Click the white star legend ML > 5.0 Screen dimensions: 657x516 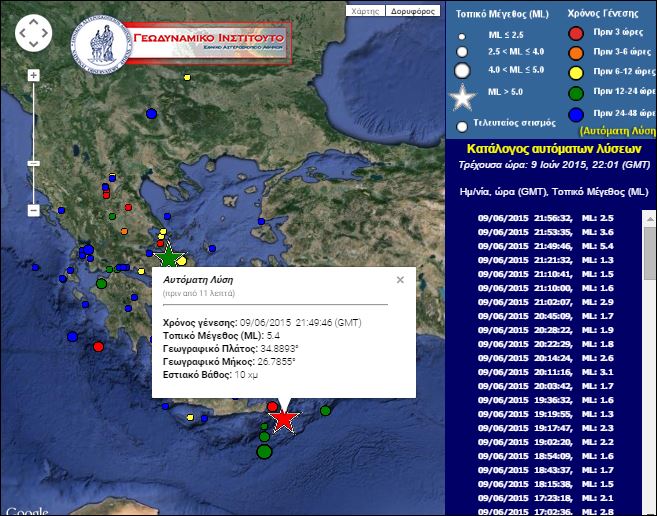coord(463,97)
